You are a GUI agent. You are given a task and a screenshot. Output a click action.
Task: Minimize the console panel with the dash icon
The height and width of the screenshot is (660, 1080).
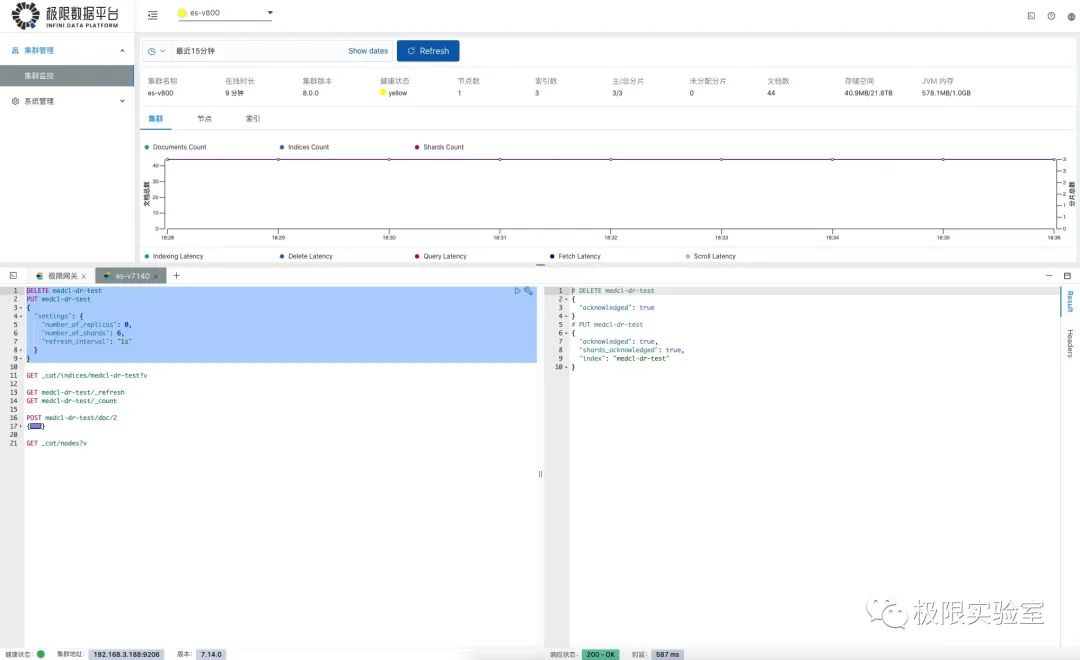tap(1049, 276)
